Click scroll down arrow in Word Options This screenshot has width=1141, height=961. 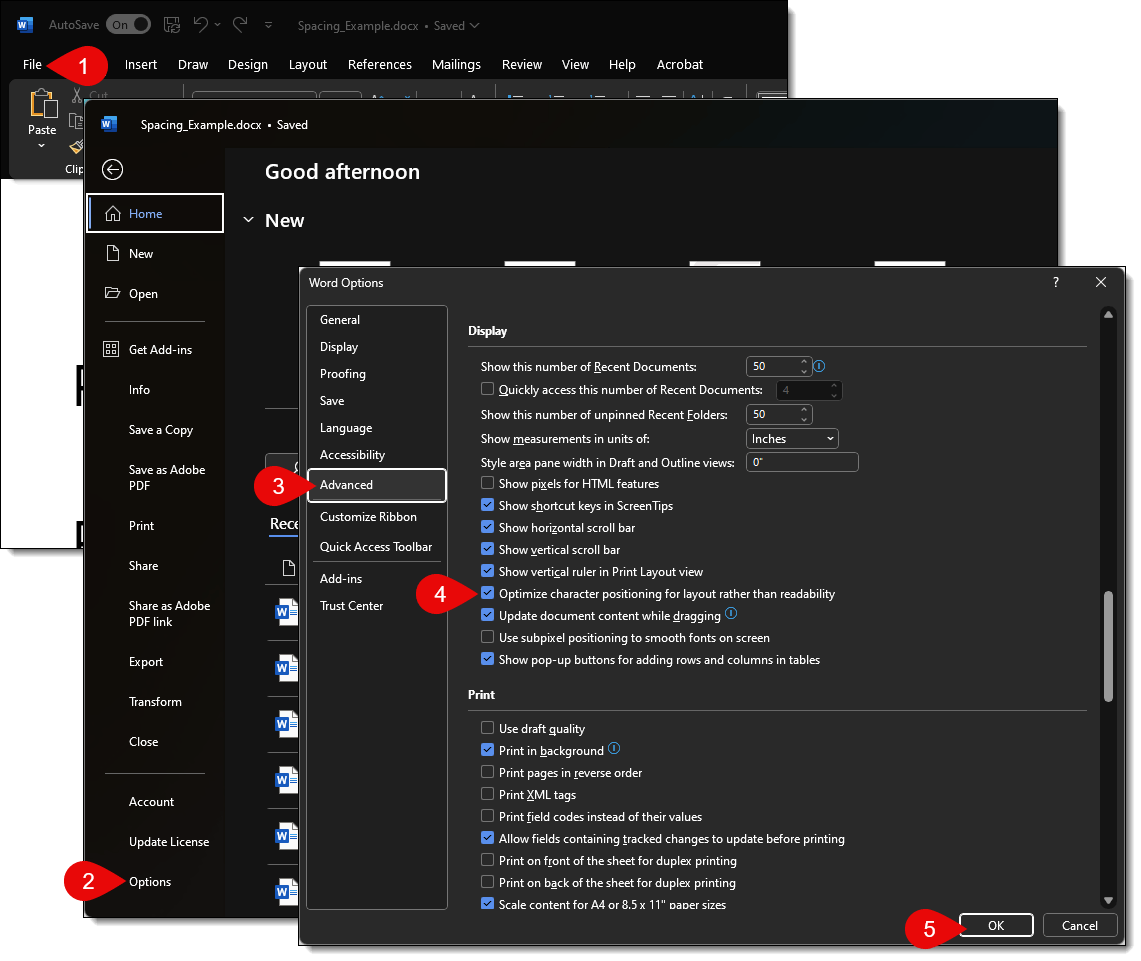click(x=1108, y=901)
